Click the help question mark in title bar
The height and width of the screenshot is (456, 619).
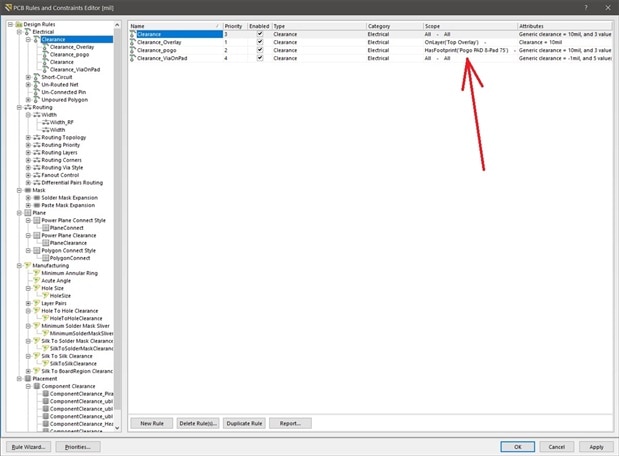point(586,8)
